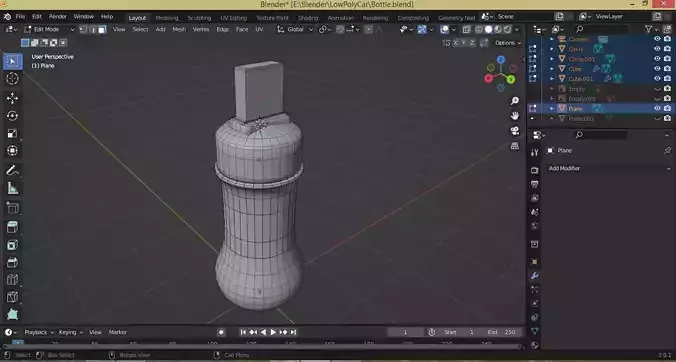Disable rendering of the Cube object
Viewport: 676px width, 362px height.
[667, 69]
